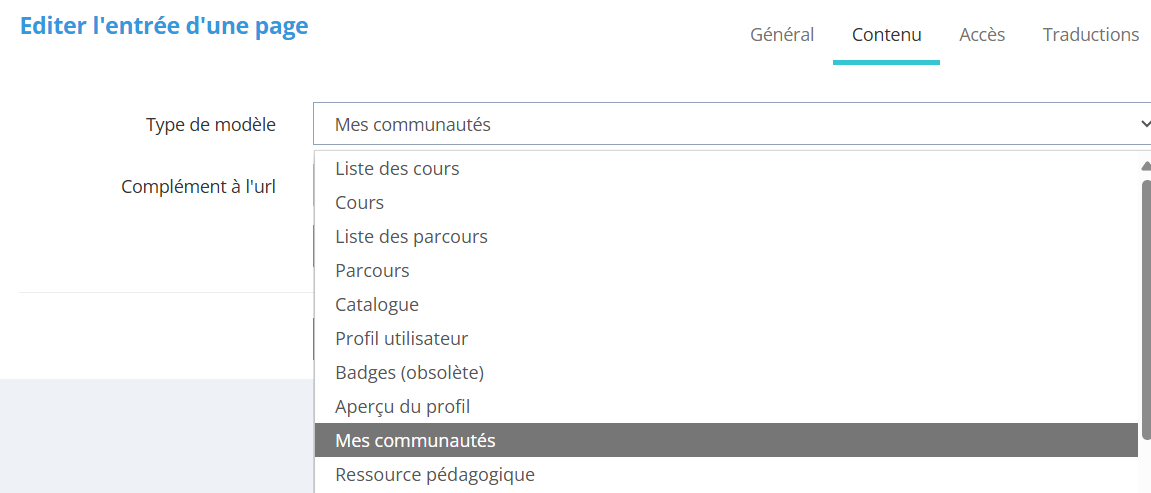
Task: Select 'Catalogue' as model type
Action: pyautogui.click(x=377, y=305)
